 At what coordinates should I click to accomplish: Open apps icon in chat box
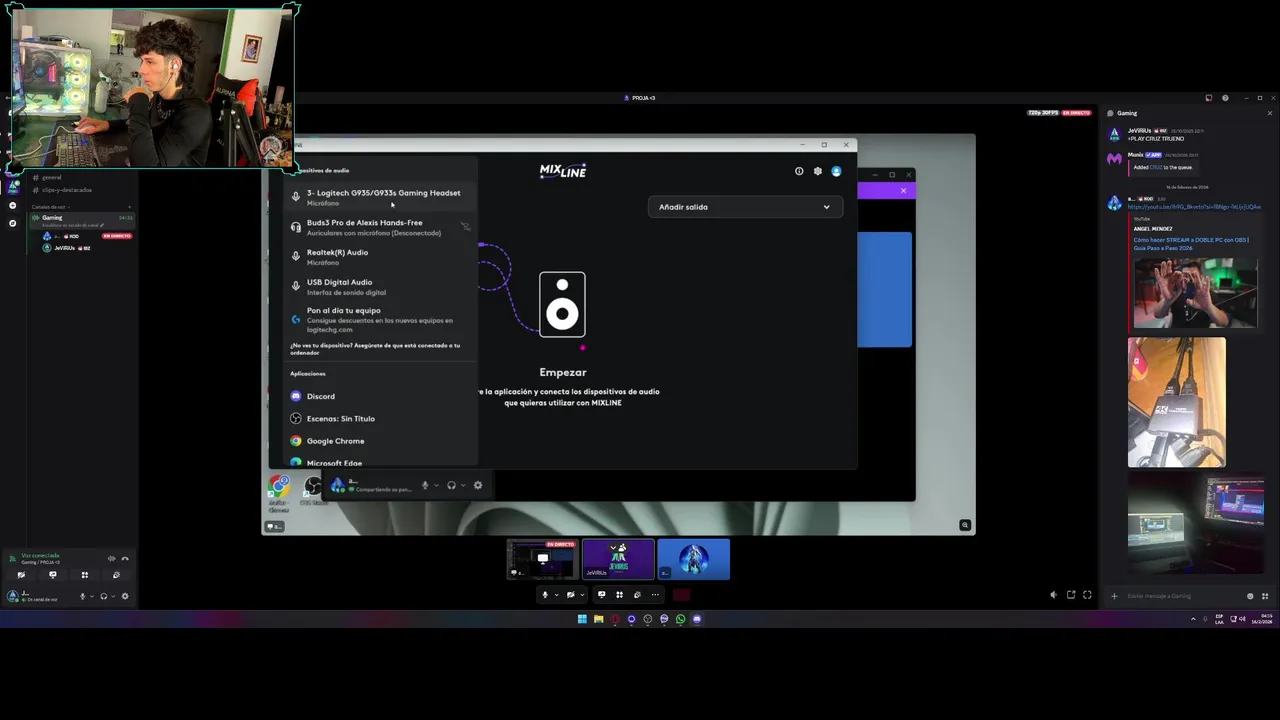(1265, 596)
